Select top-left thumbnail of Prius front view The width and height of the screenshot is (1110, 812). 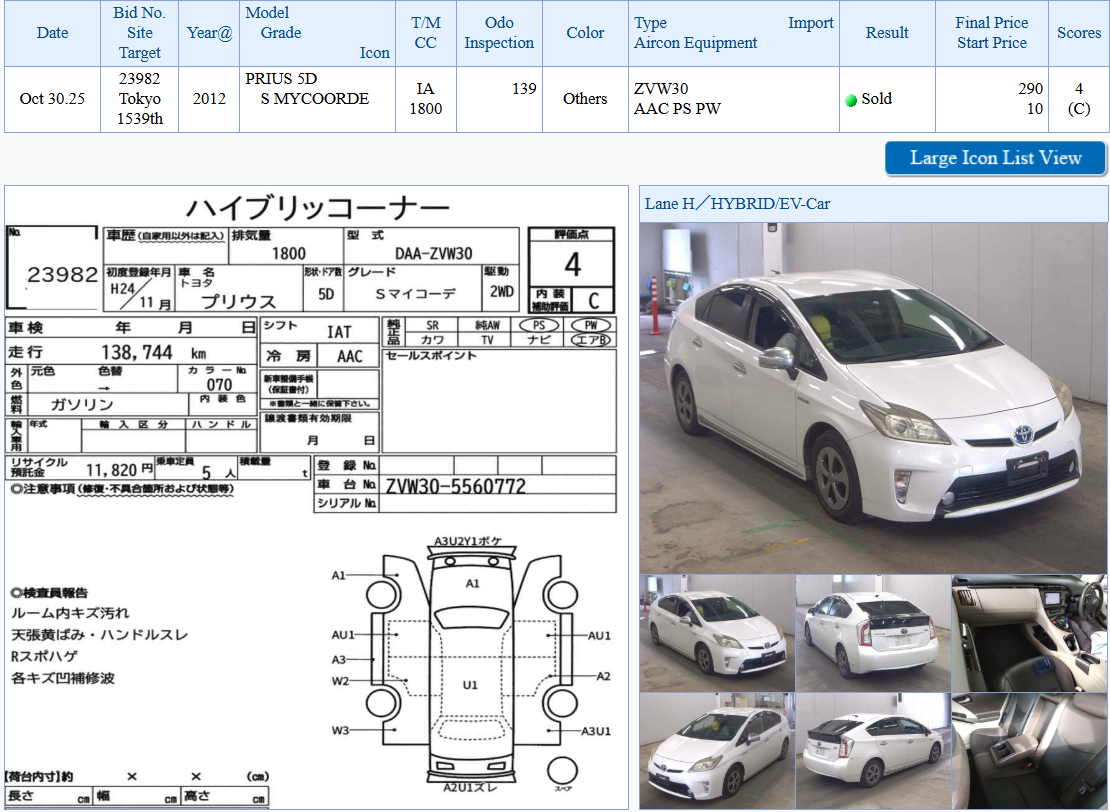pyautogui.click(x=717, y=633)
